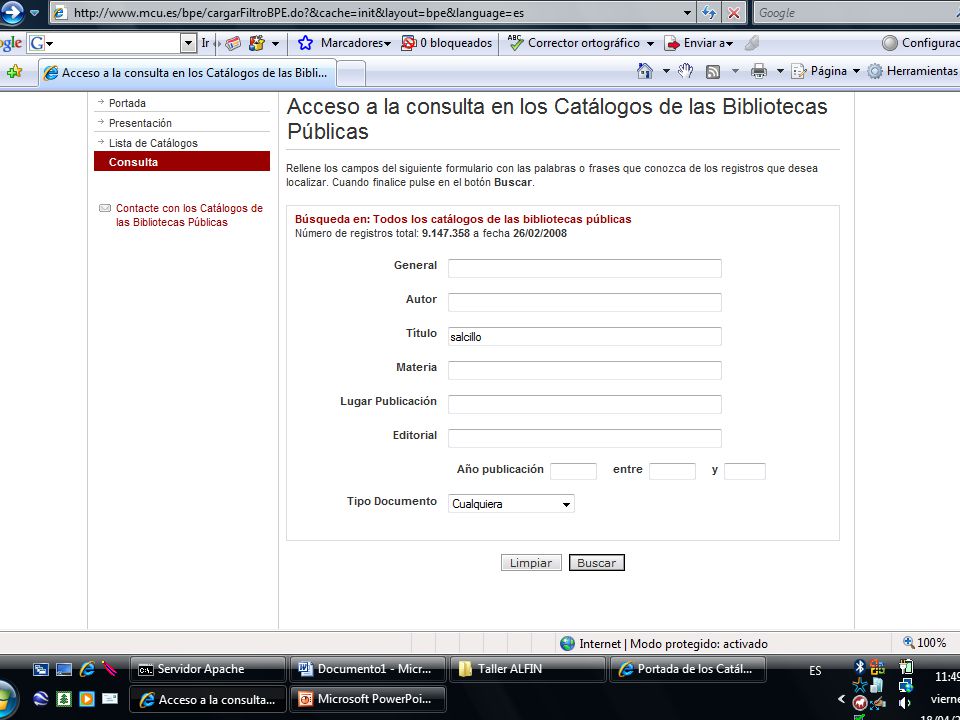Open the Corrector ortográfico dropdown arrow
Viewport: 960px width, 720px height.
tap(650, 43)
